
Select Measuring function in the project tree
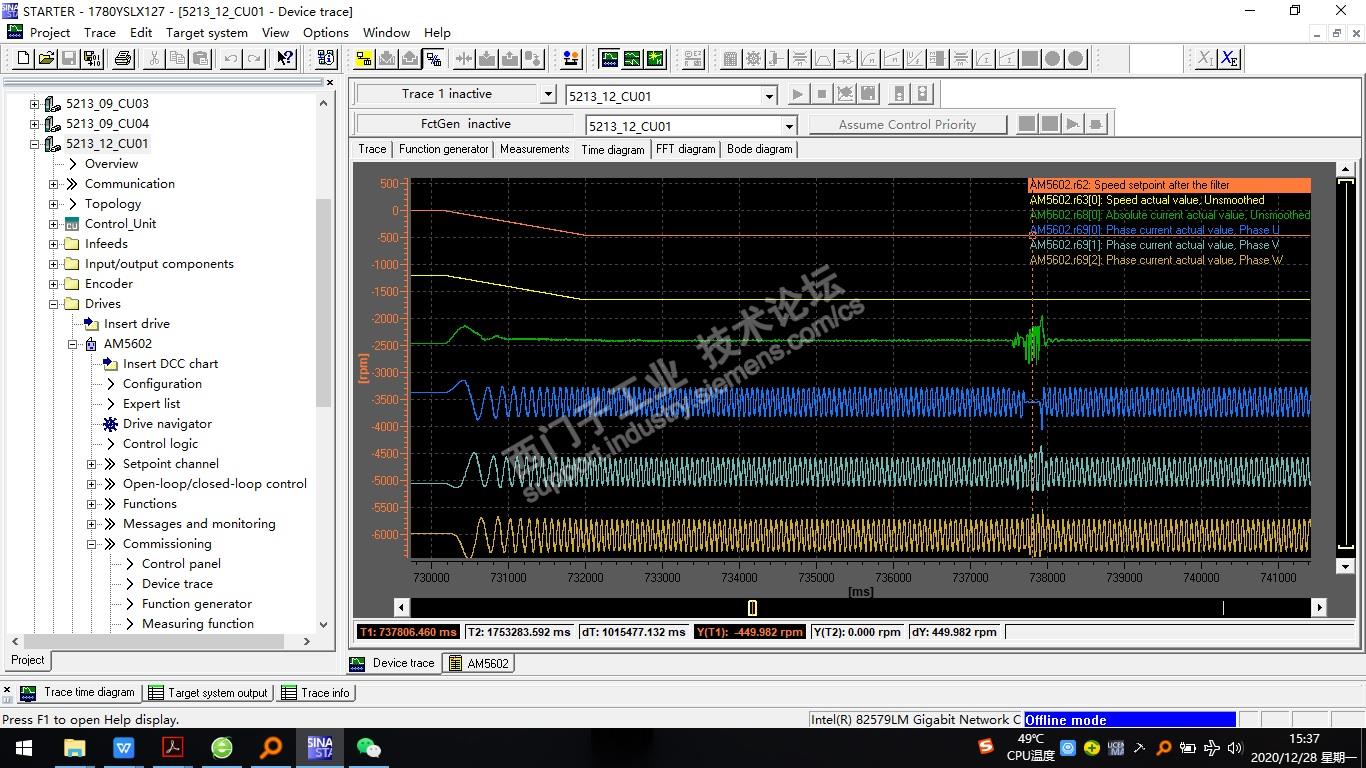pyautogui.click(x=198, y=624)
